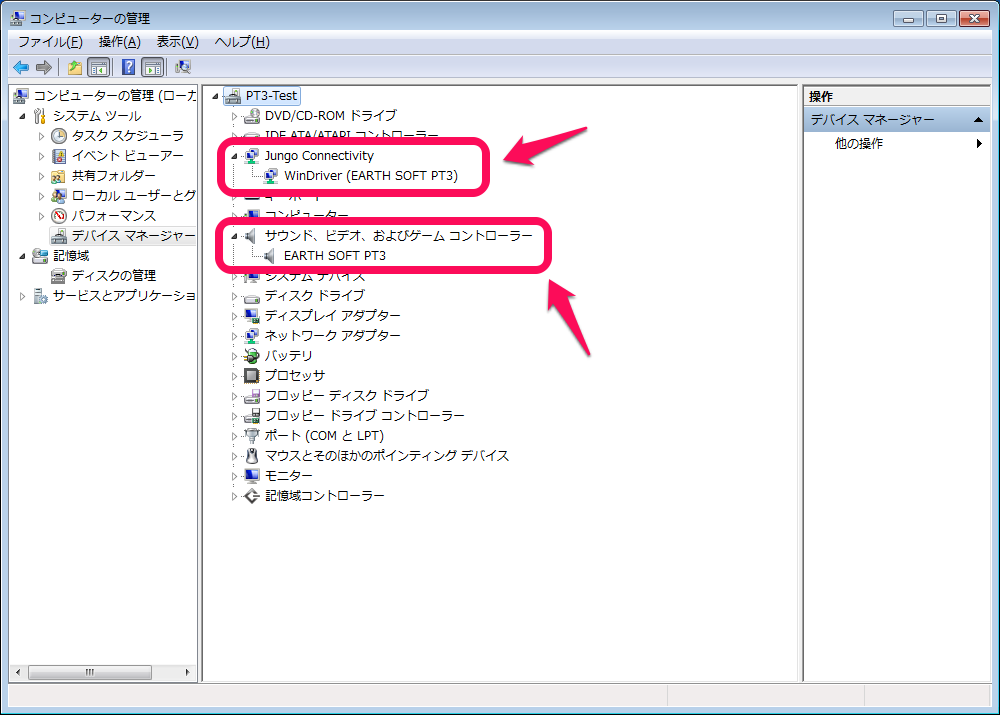This screenshot has width=1000, height=715.
Task: Collapse the 記憶域 node in left tree
Action: pyautogui.click(x=22, y=256)
